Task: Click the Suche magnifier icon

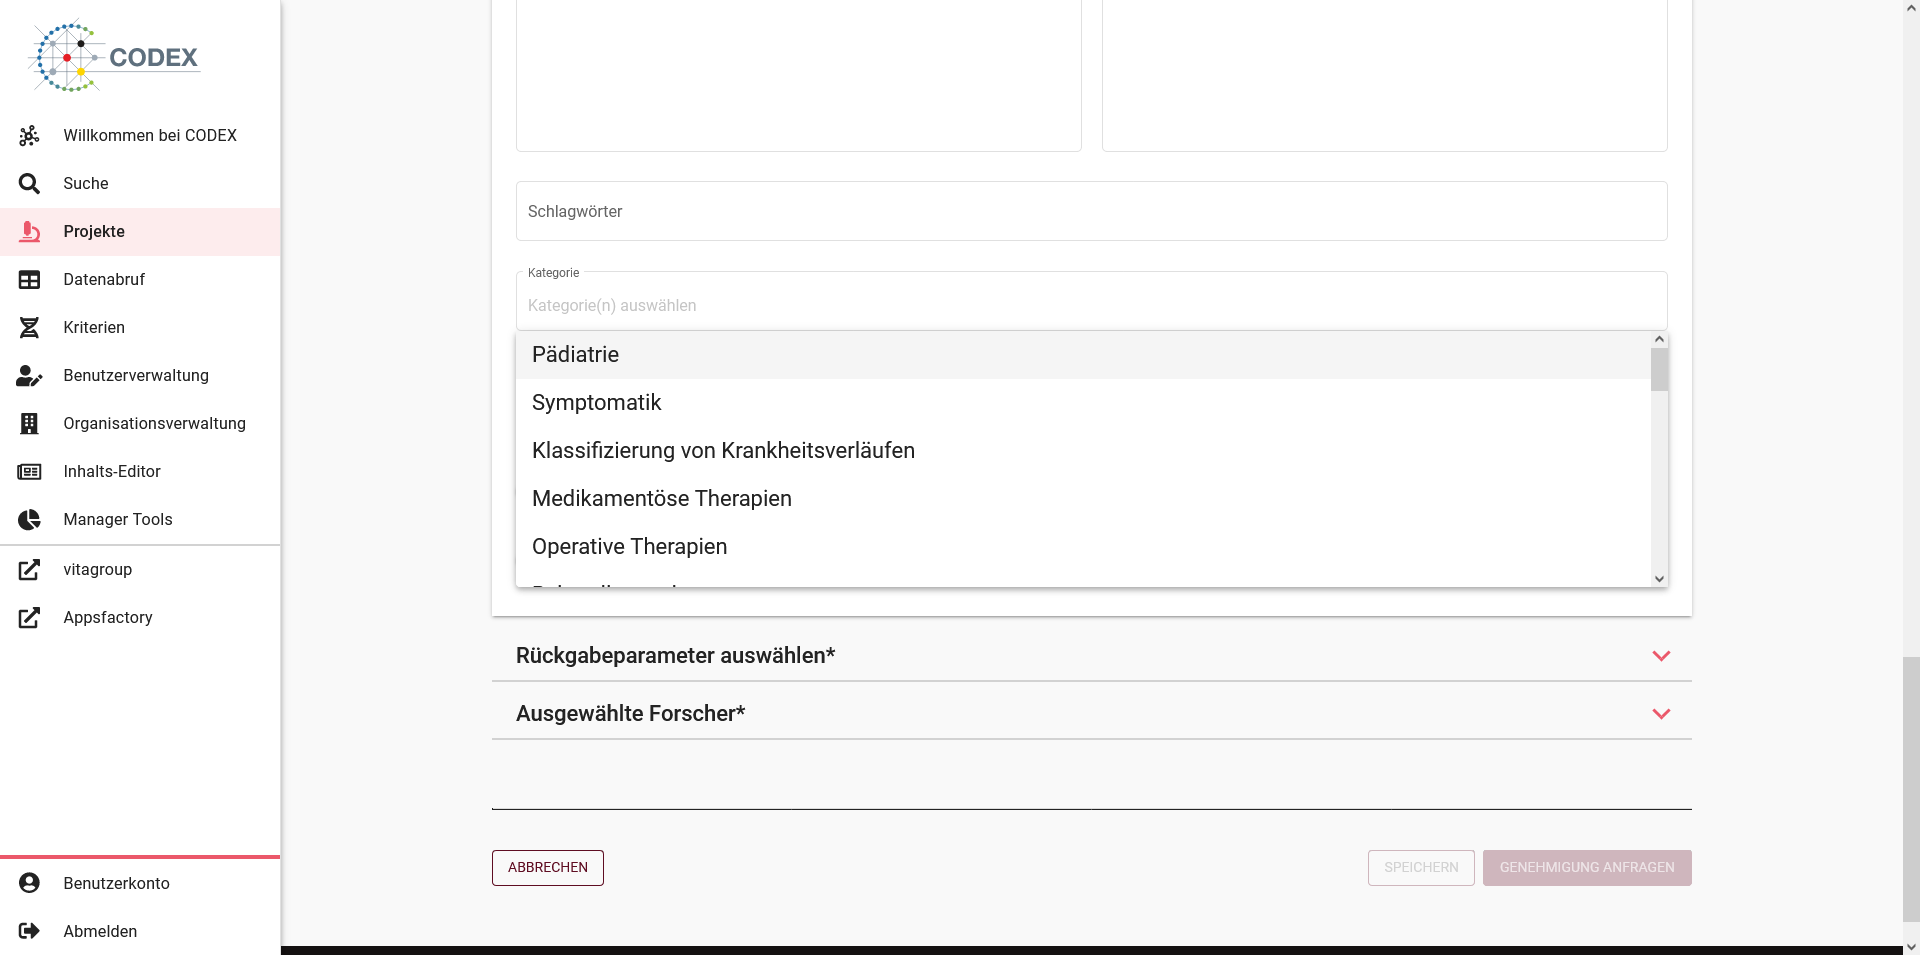Action: [x=29, y=183]
